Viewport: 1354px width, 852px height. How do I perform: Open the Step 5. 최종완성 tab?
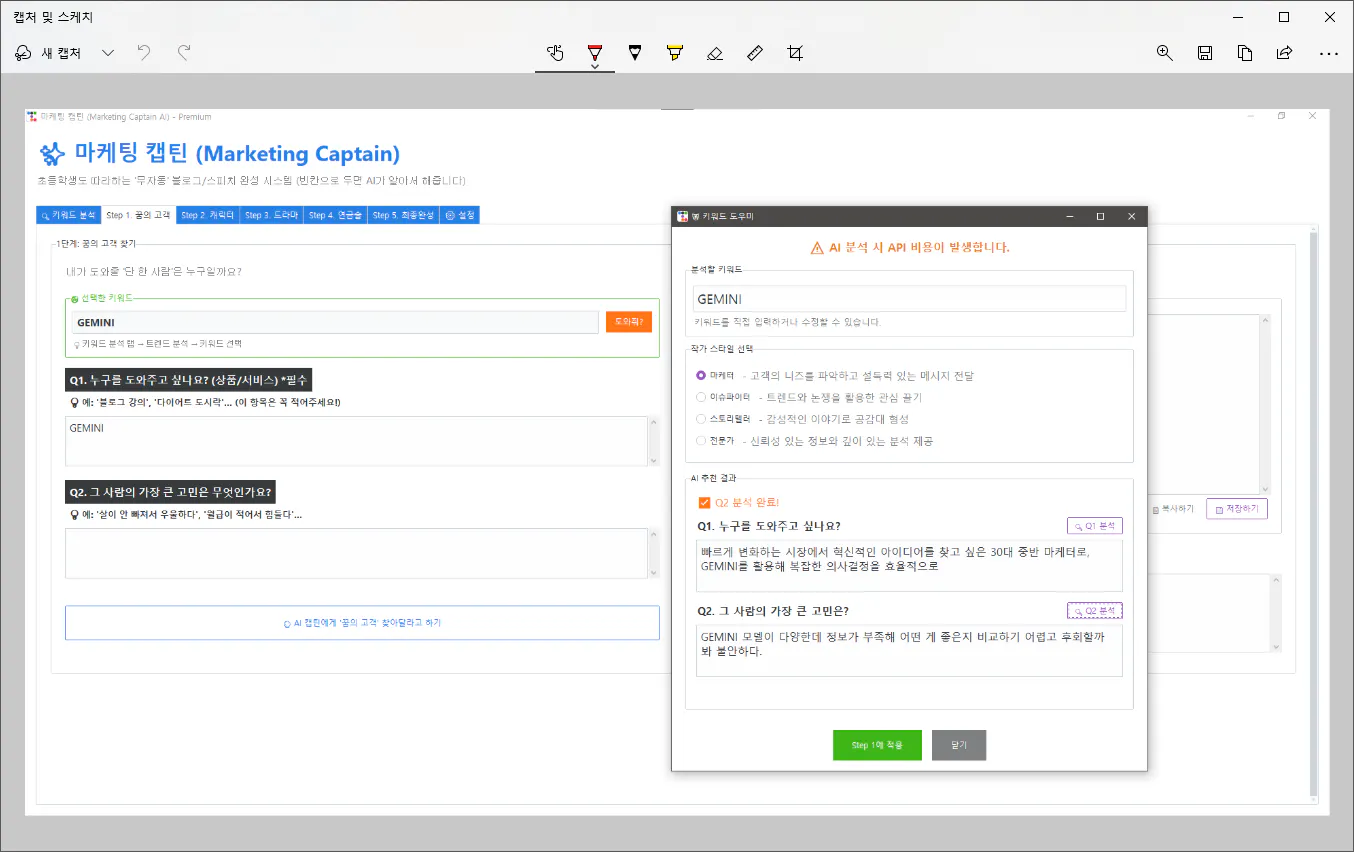(403, 215)
